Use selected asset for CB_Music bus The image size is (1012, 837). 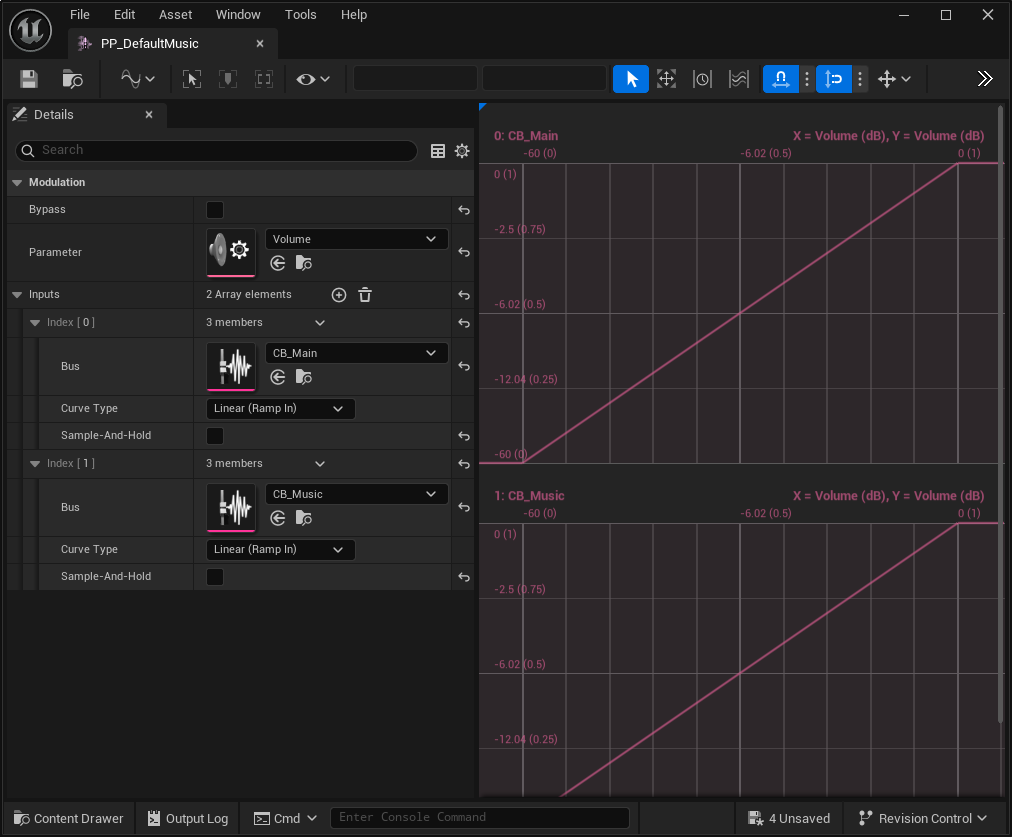coord(278,518)
